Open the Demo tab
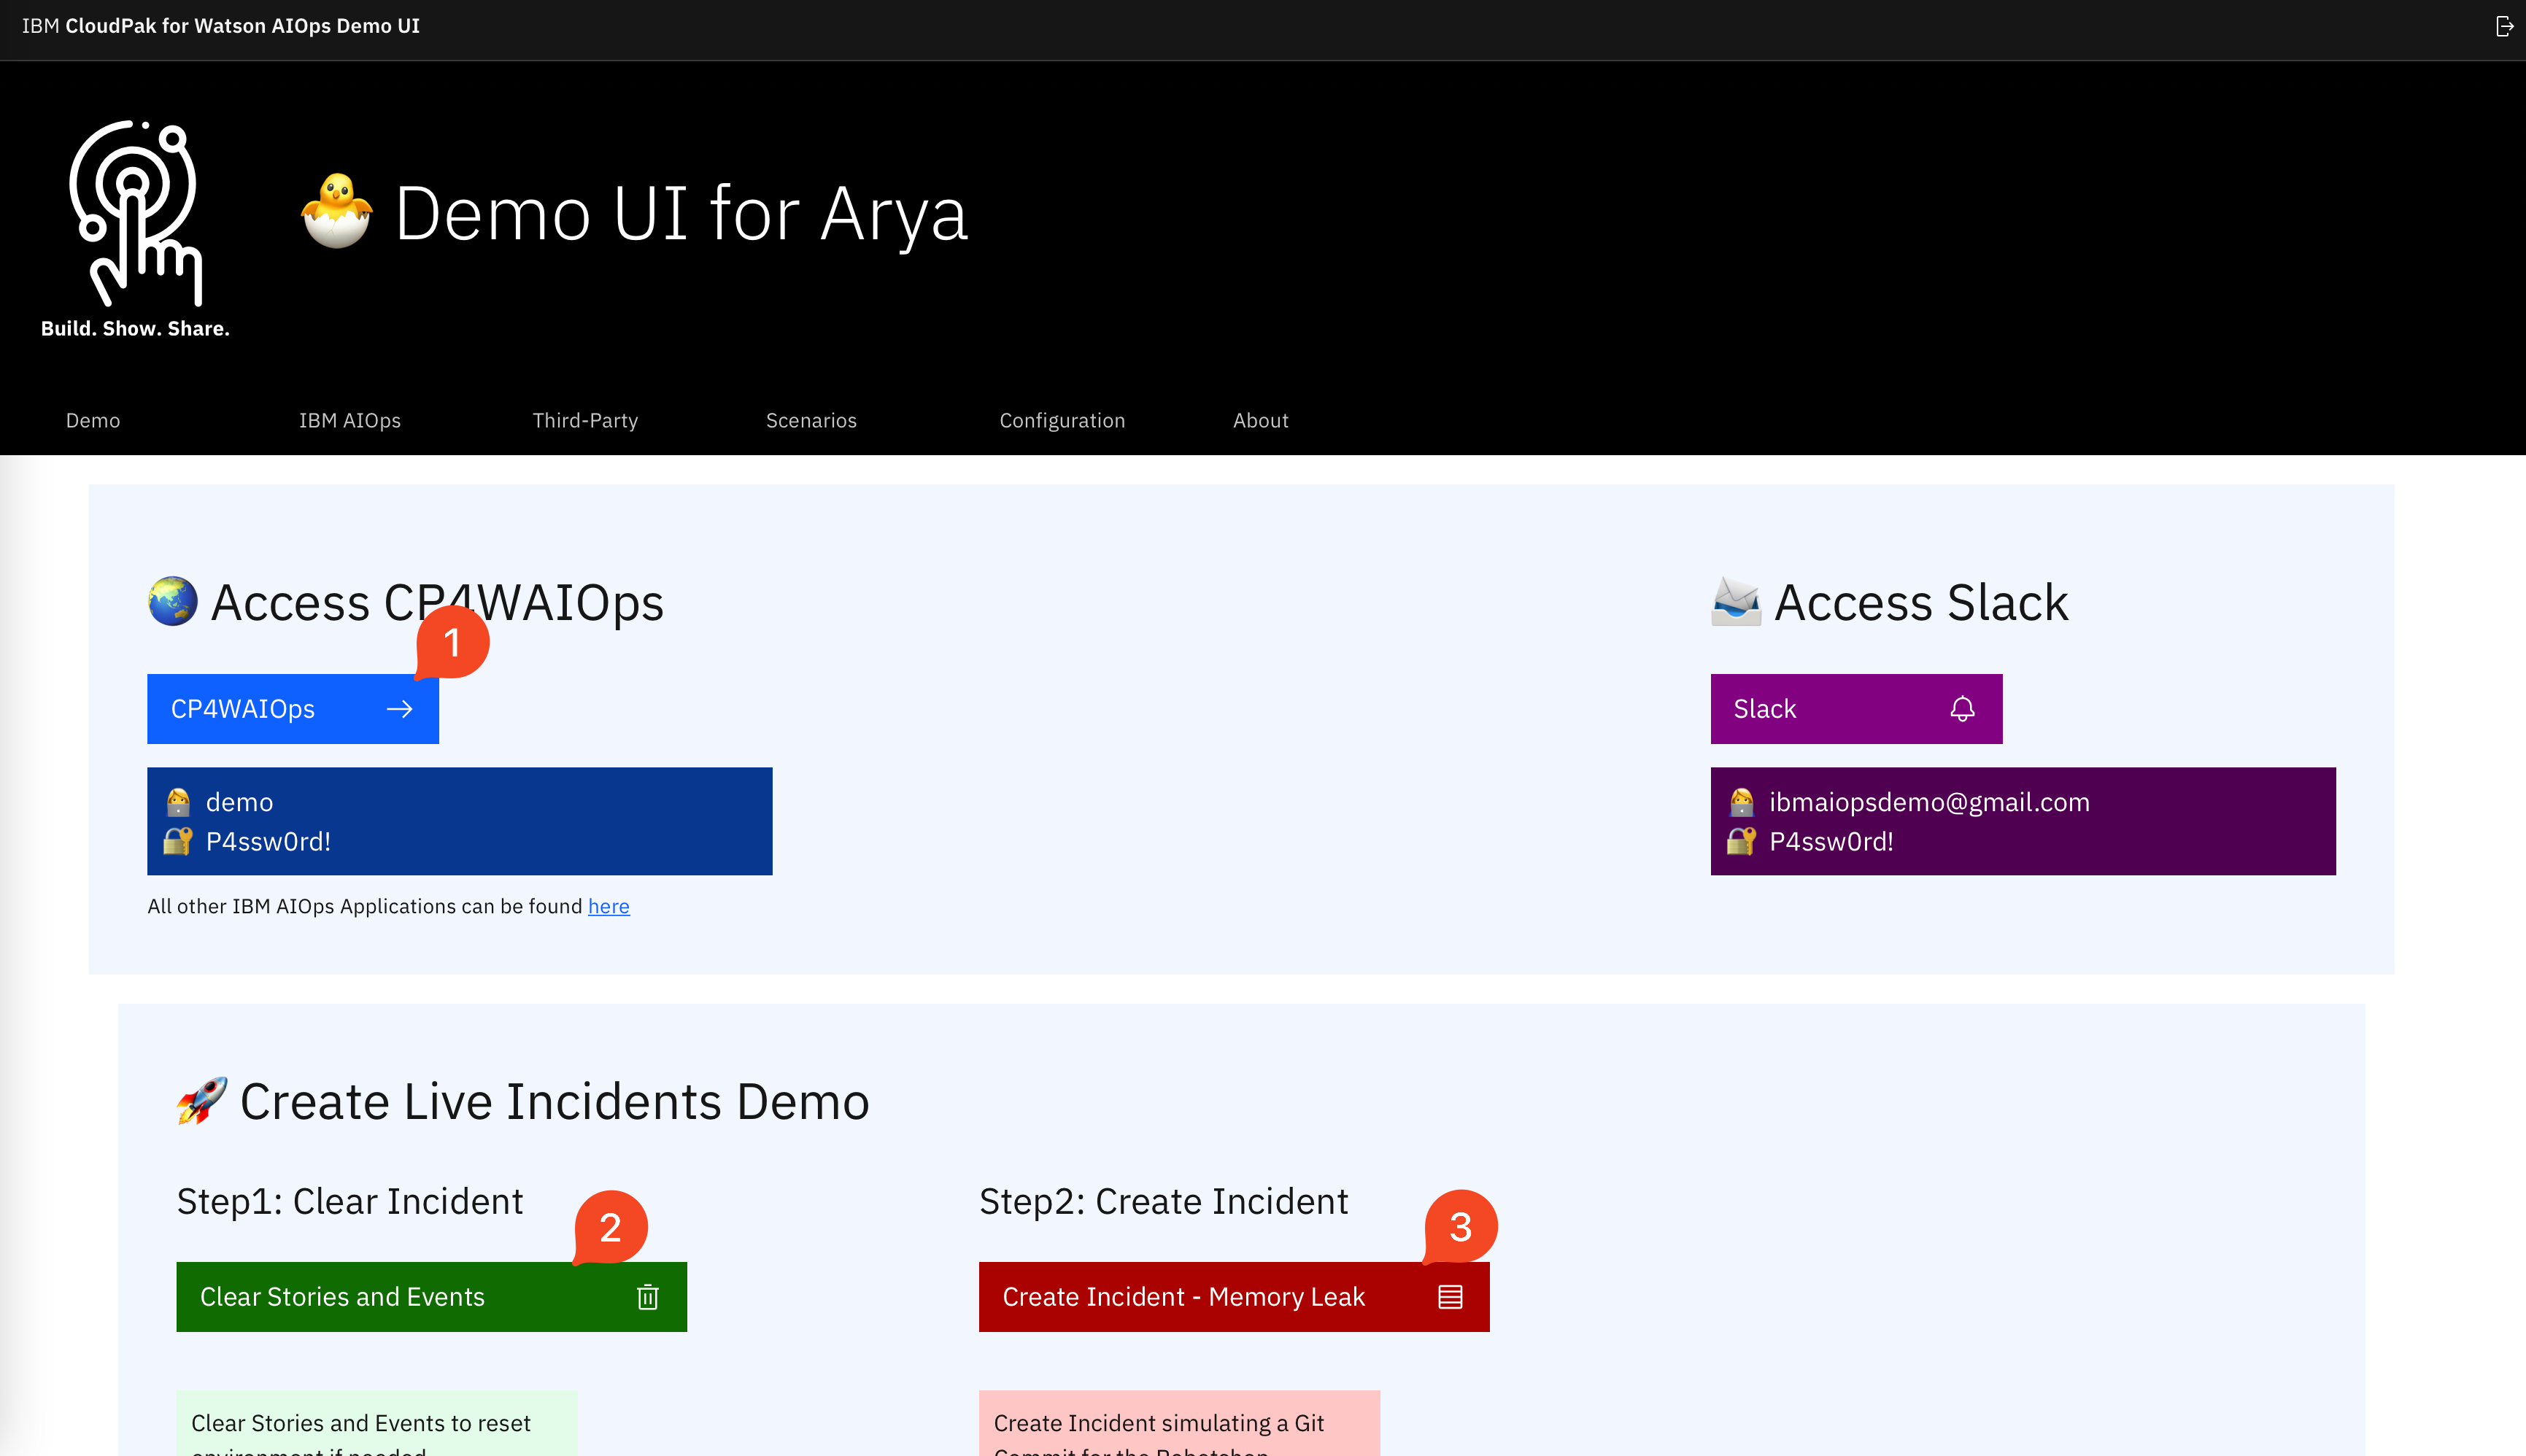Viewport: 2526px width, 1456px height. [93, 421]
